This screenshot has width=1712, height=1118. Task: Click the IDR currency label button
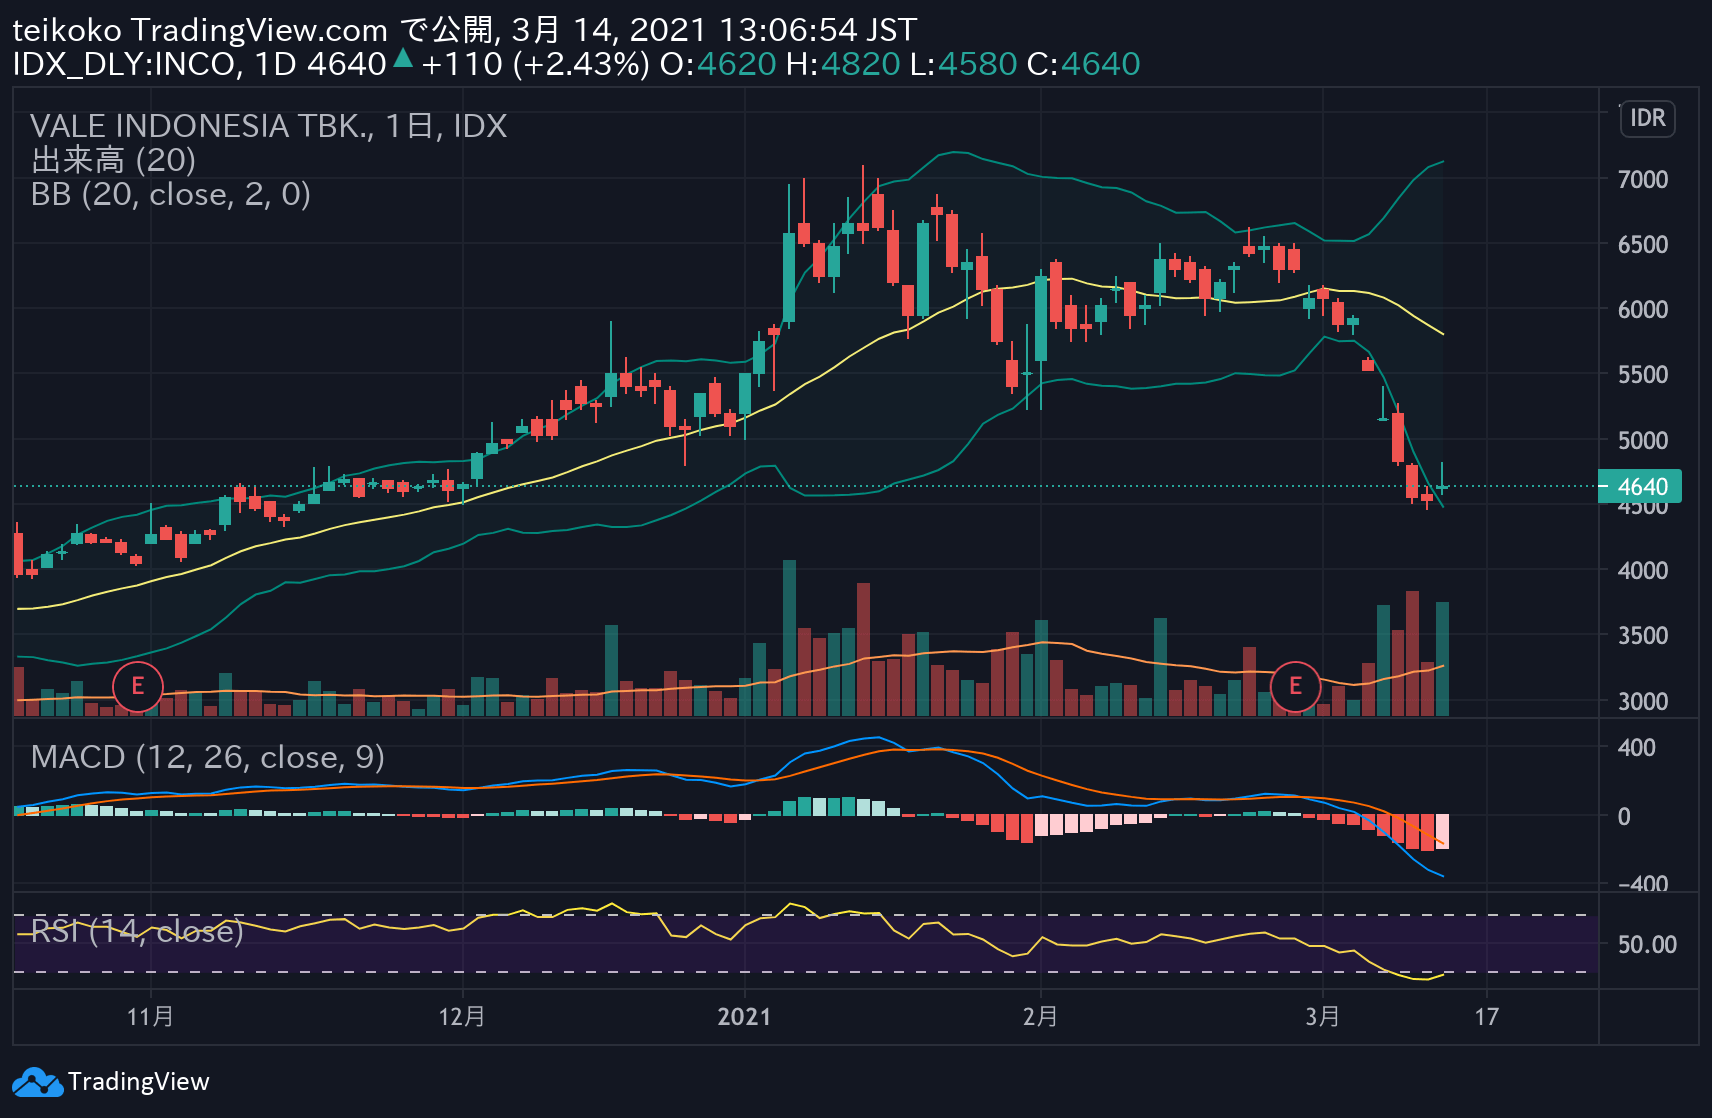point(1647,118)
